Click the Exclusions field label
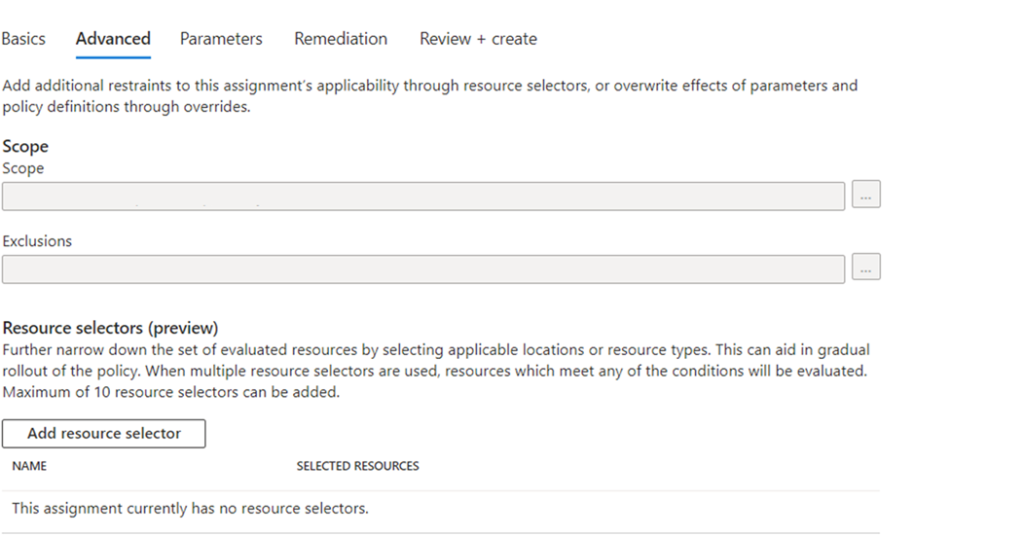Viewport: 1024px width, 537px height. point(37,241)
